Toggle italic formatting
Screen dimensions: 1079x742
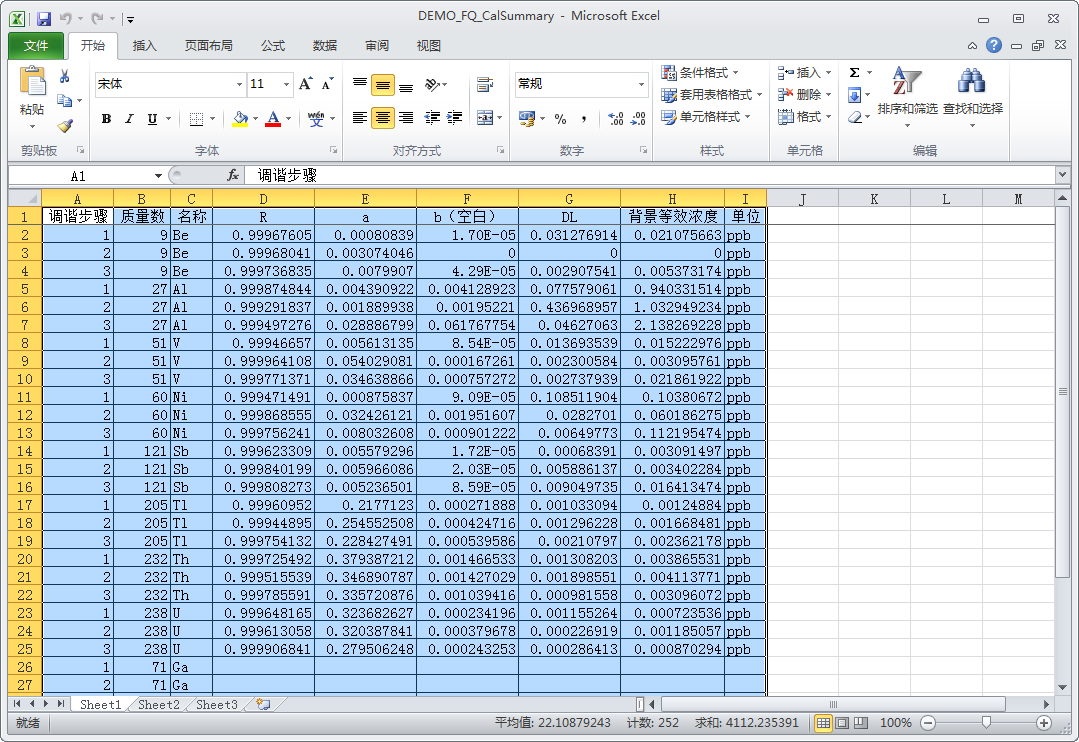(129, 119)
